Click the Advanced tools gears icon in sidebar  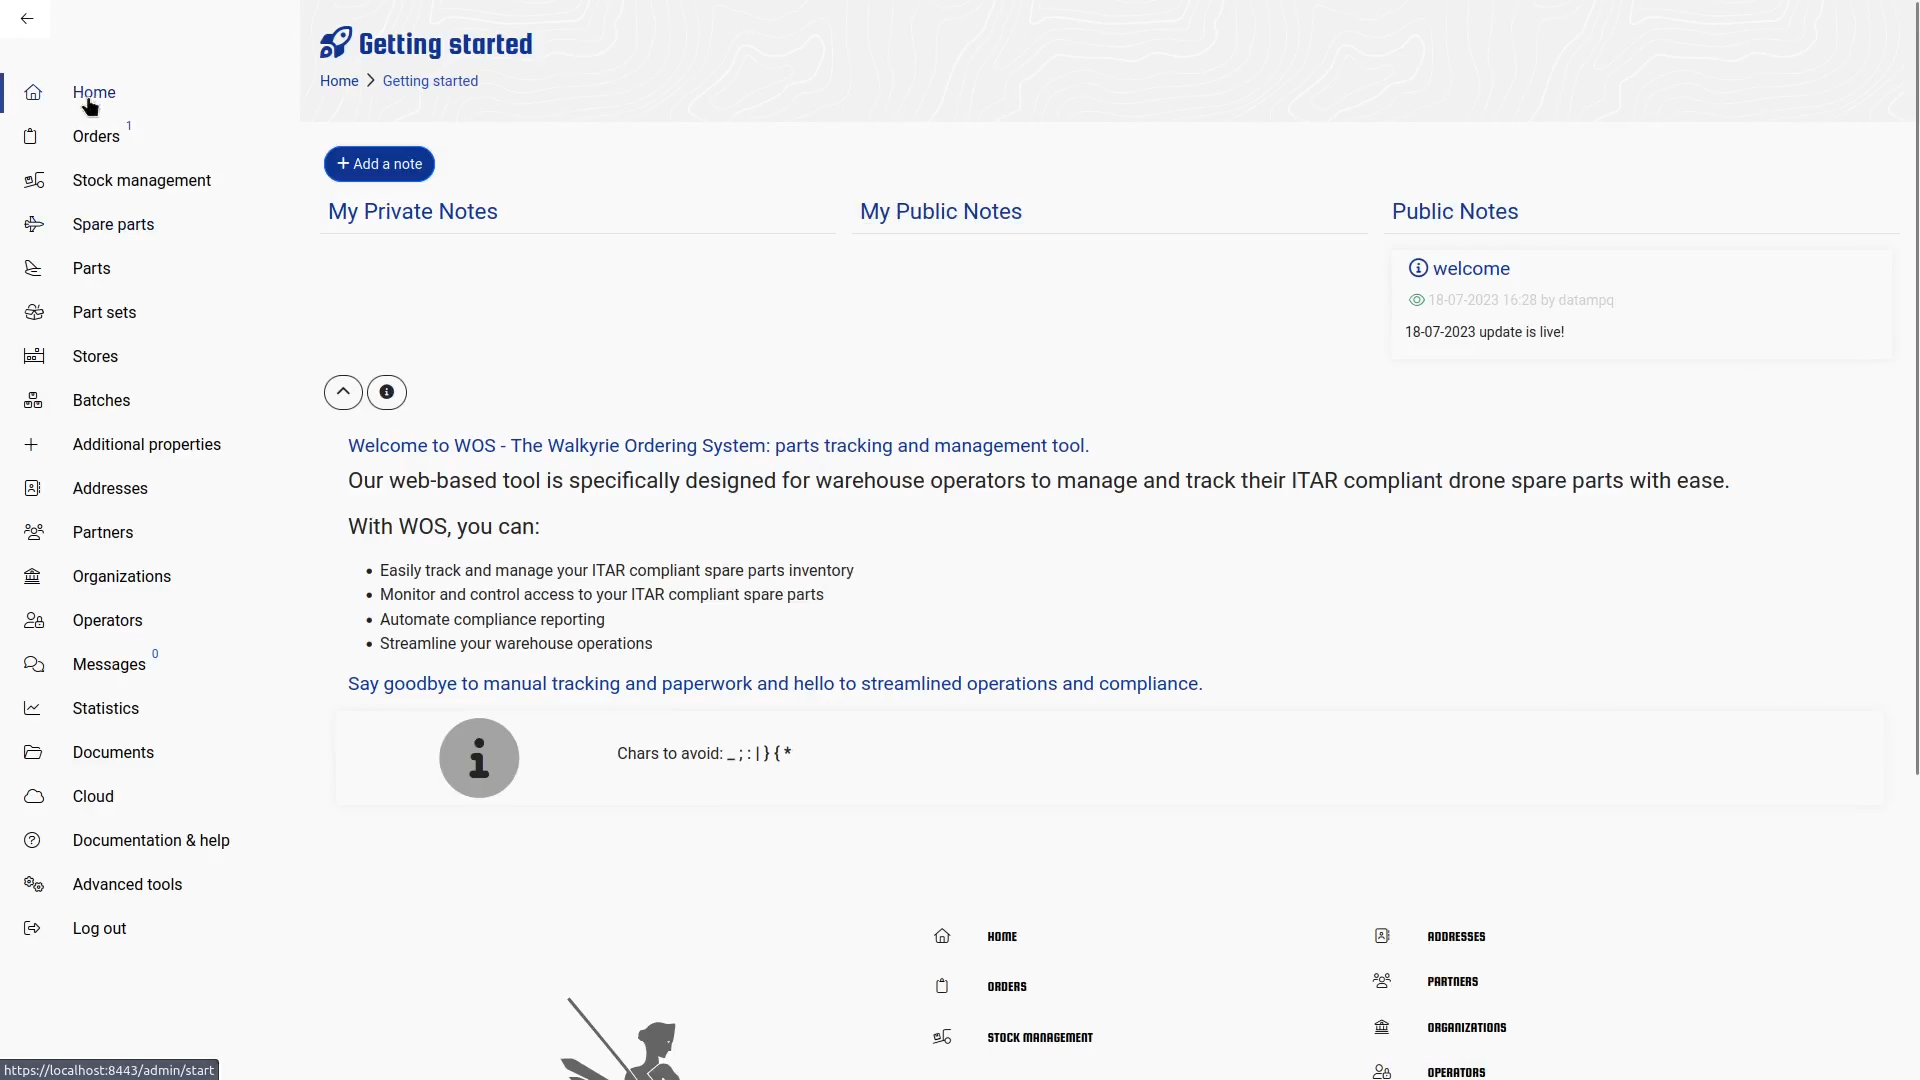(34, 884)
